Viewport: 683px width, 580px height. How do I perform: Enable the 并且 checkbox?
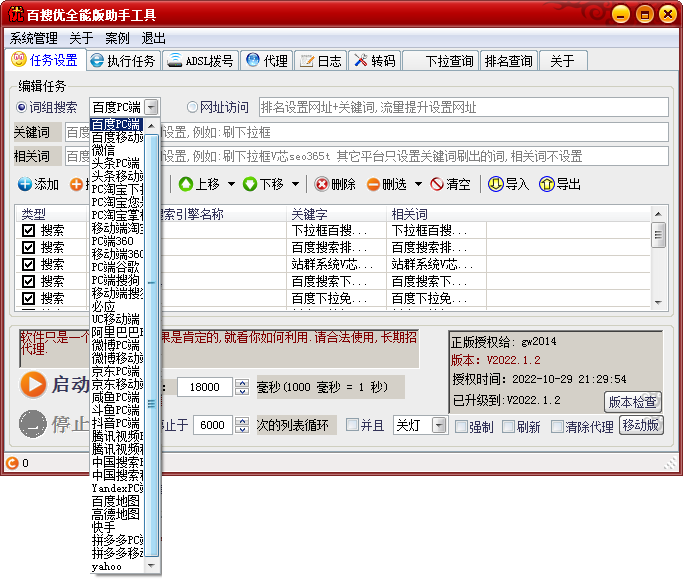point(352,425)
